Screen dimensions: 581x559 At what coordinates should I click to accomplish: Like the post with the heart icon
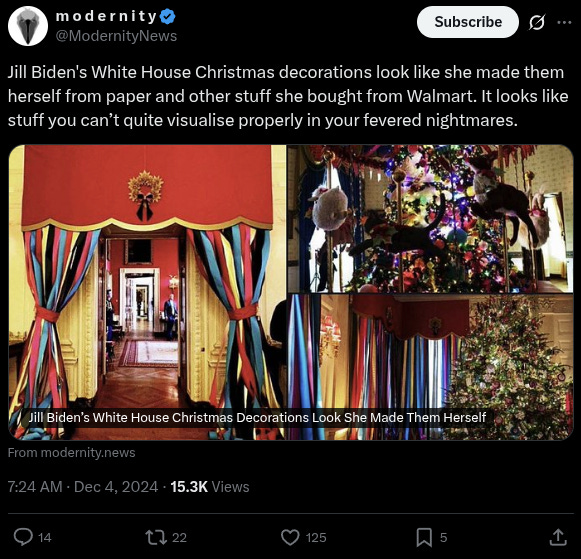tap(290, 537)
